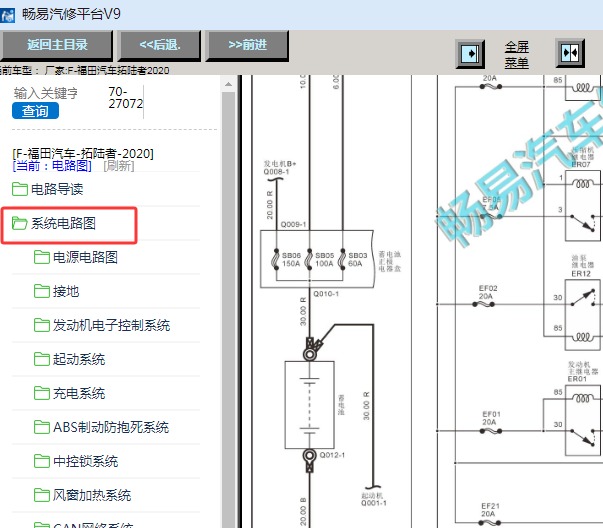Click the 全屏 link
The height and width of the screenshot is (528, 603).
(x=516, y=47)
